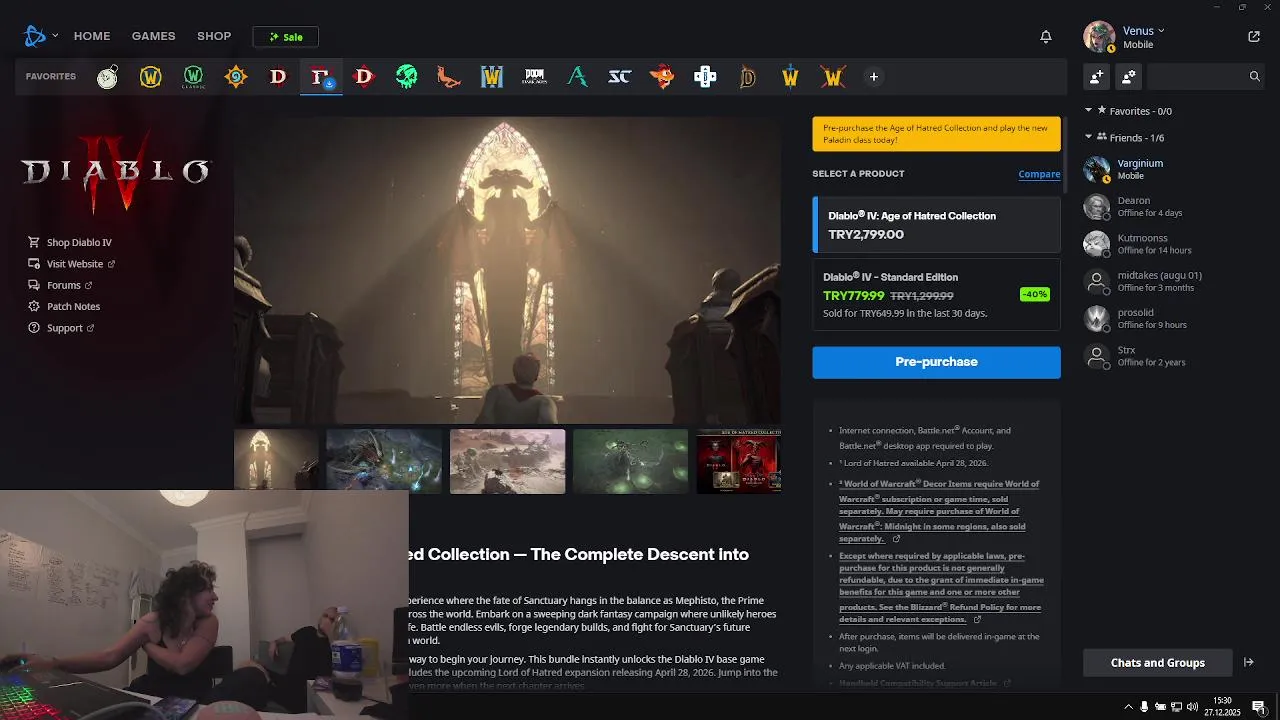The height and width of the screenshot is (720, 1280).
Task: Select the orange Tony Hawk bird icon
Action: click(x=449, y=77)
